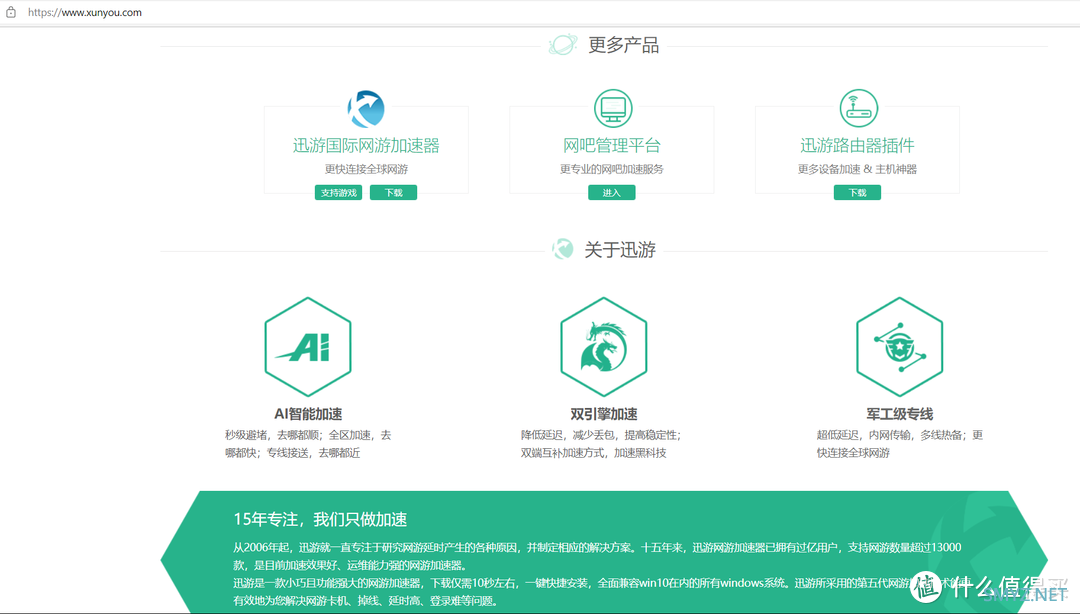
Task: Click the 更多产品 section heading
Action: click(x=623, y=45)
